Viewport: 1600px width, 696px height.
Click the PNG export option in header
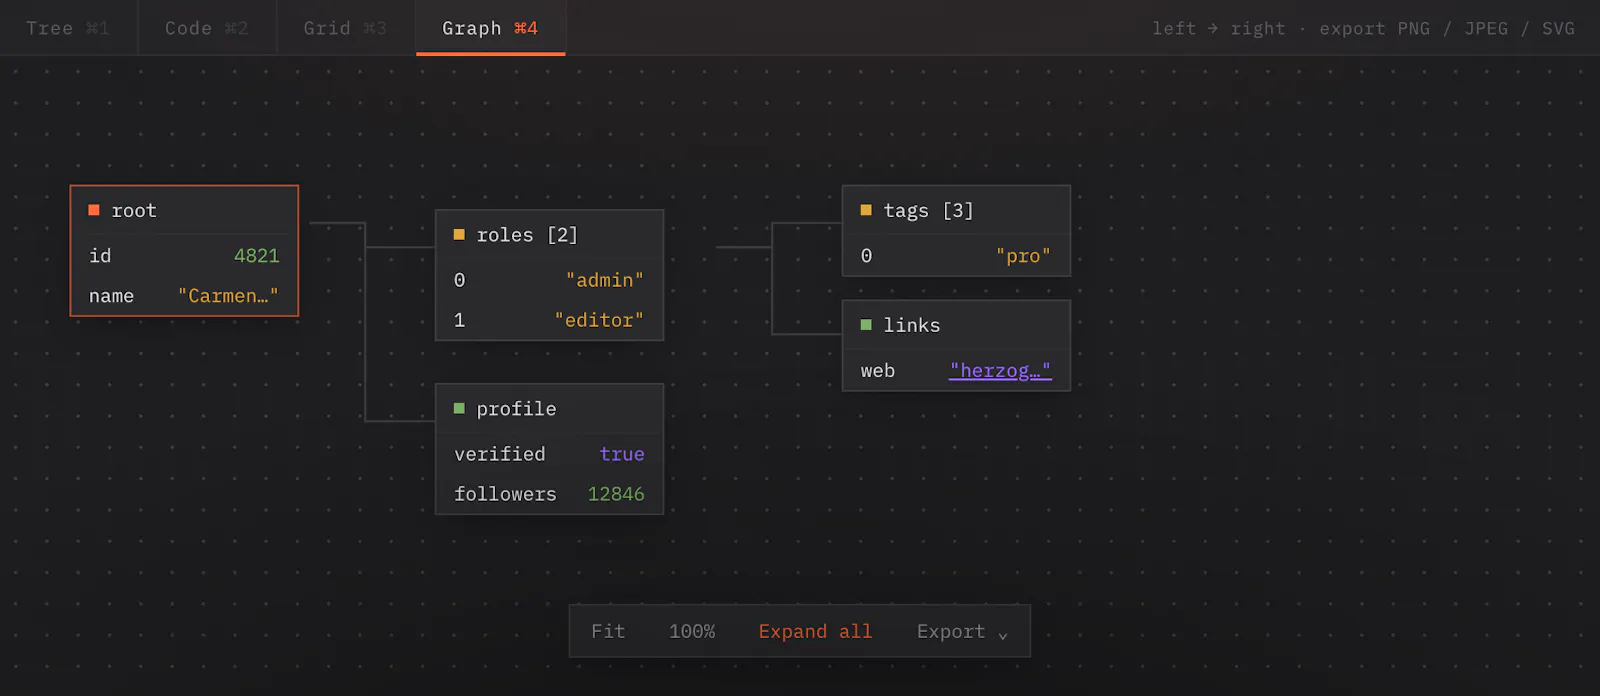(x=1413, y=28)
